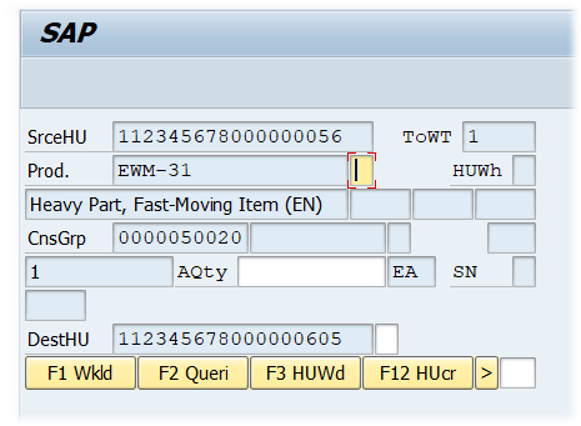581x426 pixels.
Task: Click the quantity field showing 1 before AQty
Action: [x=99, y=272]
